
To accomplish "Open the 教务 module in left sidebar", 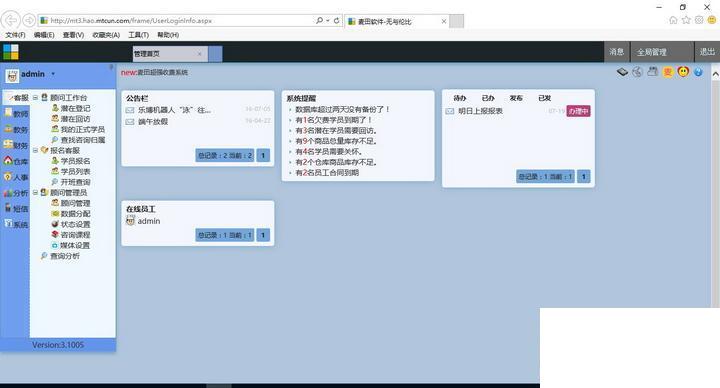I will [x=17, y=129].
